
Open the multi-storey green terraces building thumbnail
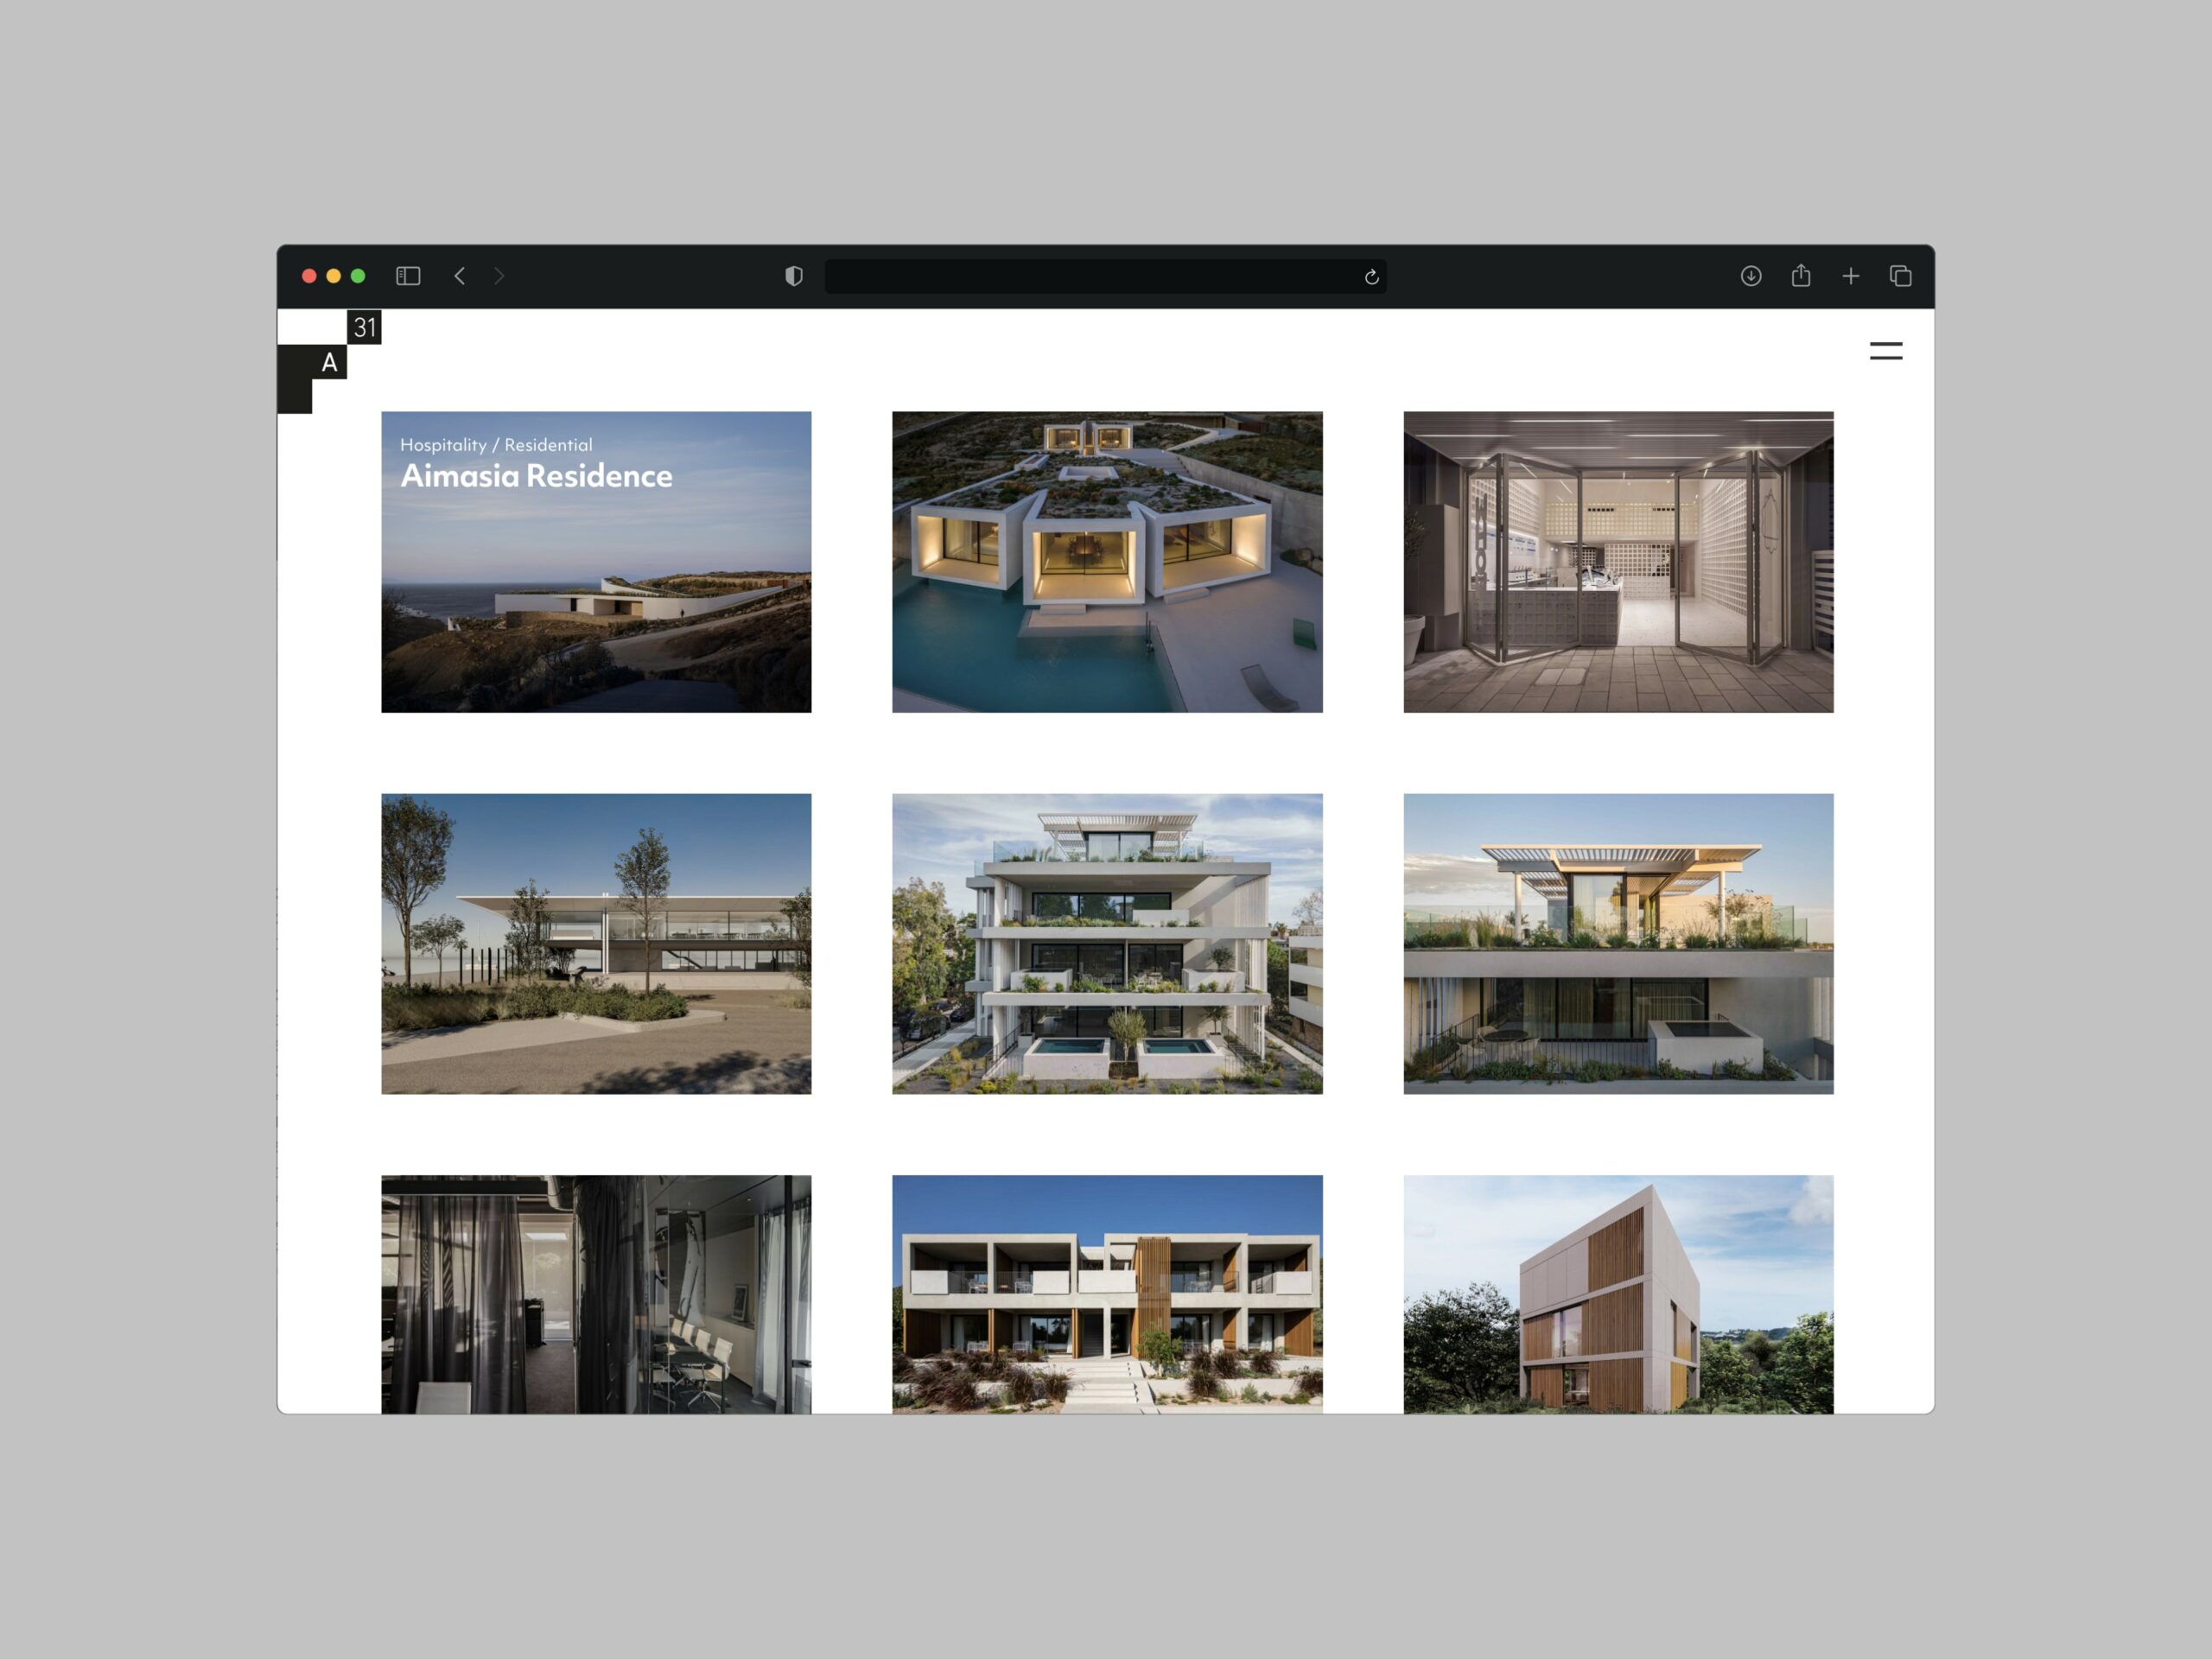point(1107,944)
